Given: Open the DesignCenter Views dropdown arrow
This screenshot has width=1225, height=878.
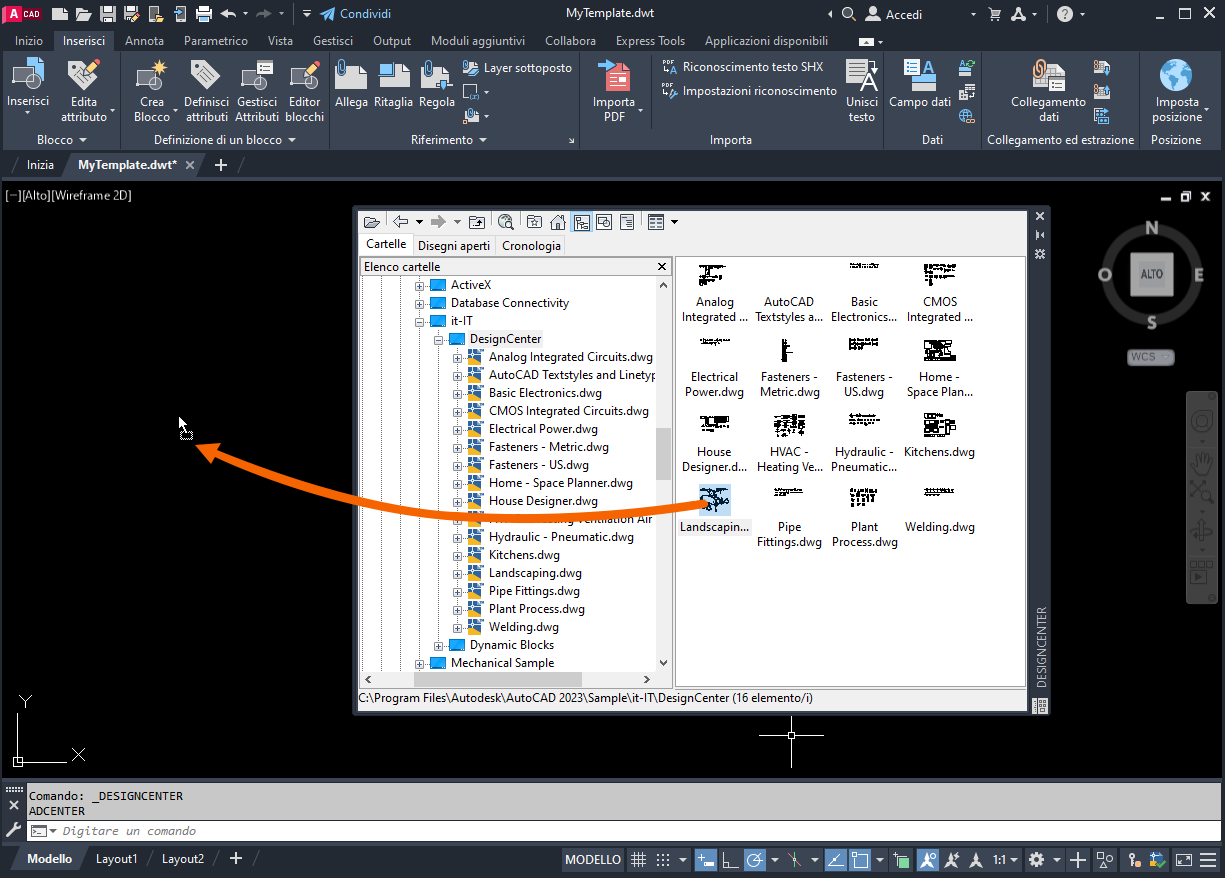Looking at the screenshot, I should [675, 222].
